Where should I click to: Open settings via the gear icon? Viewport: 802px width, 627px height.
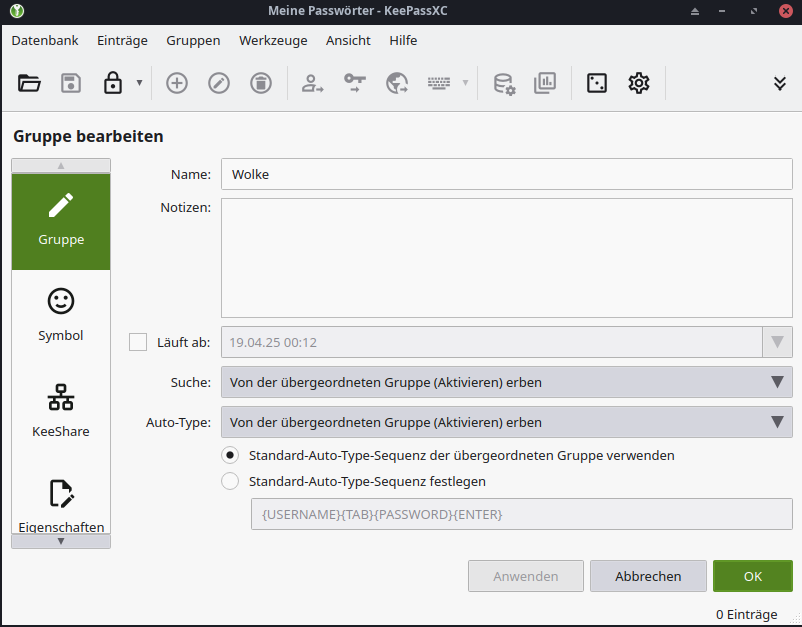[639, 83]
